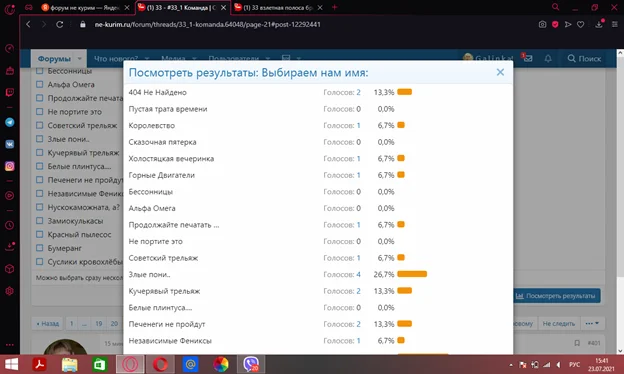Check the Альфа Омега poll option

pyautogui.click(x=39, y=84)
